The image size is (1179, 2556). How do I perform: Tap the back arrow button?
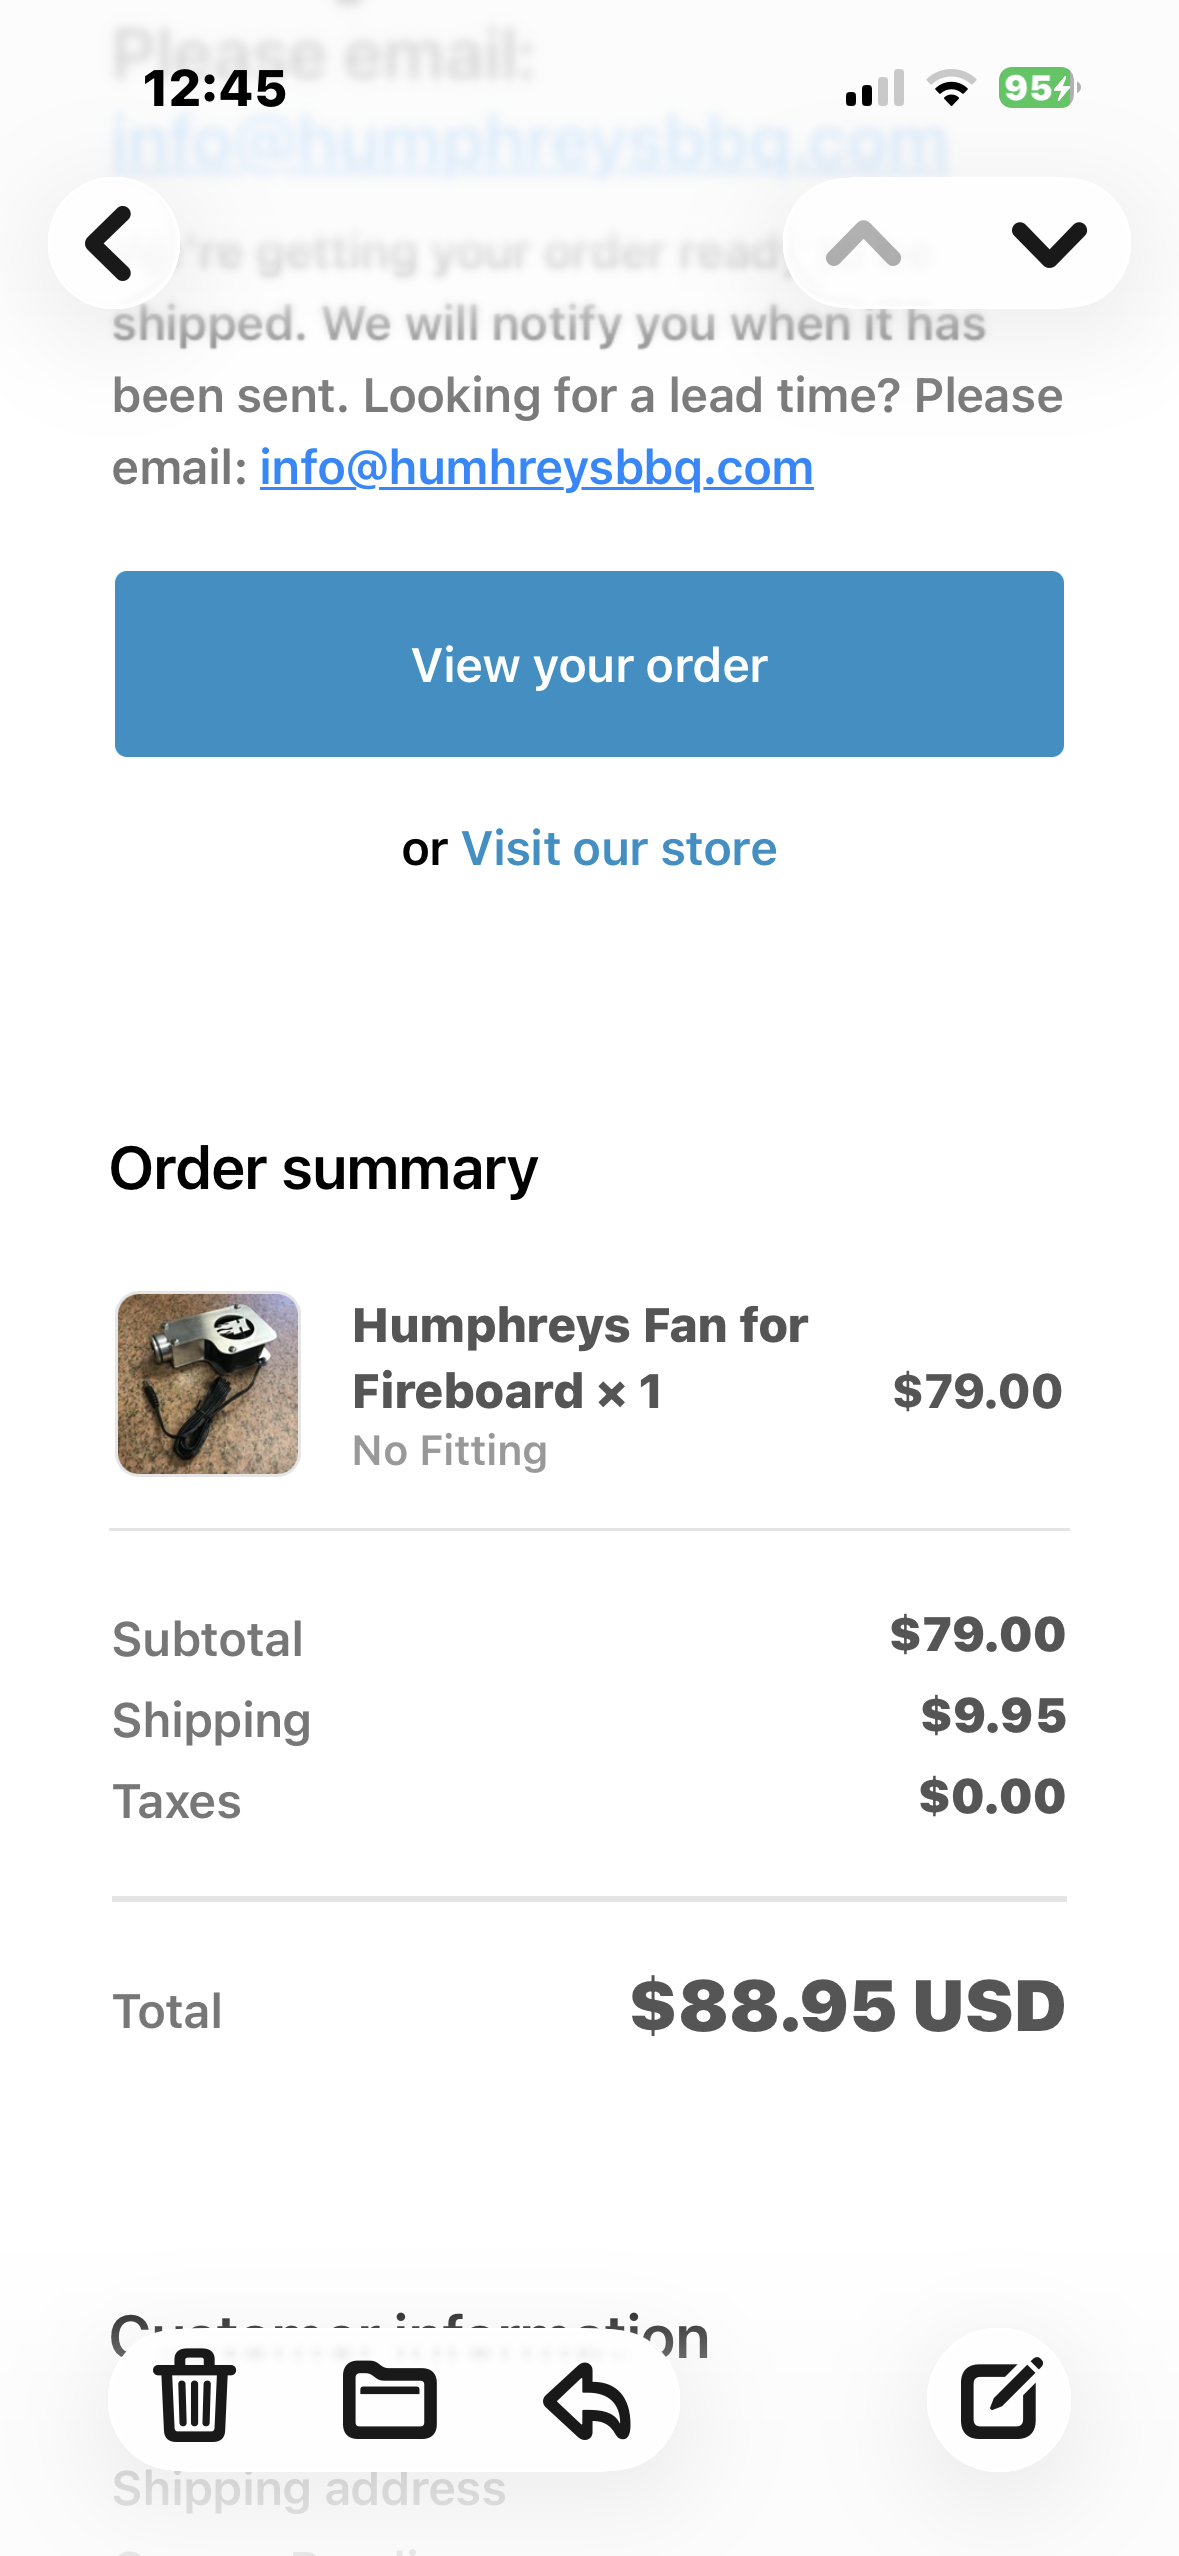(113, 243)
